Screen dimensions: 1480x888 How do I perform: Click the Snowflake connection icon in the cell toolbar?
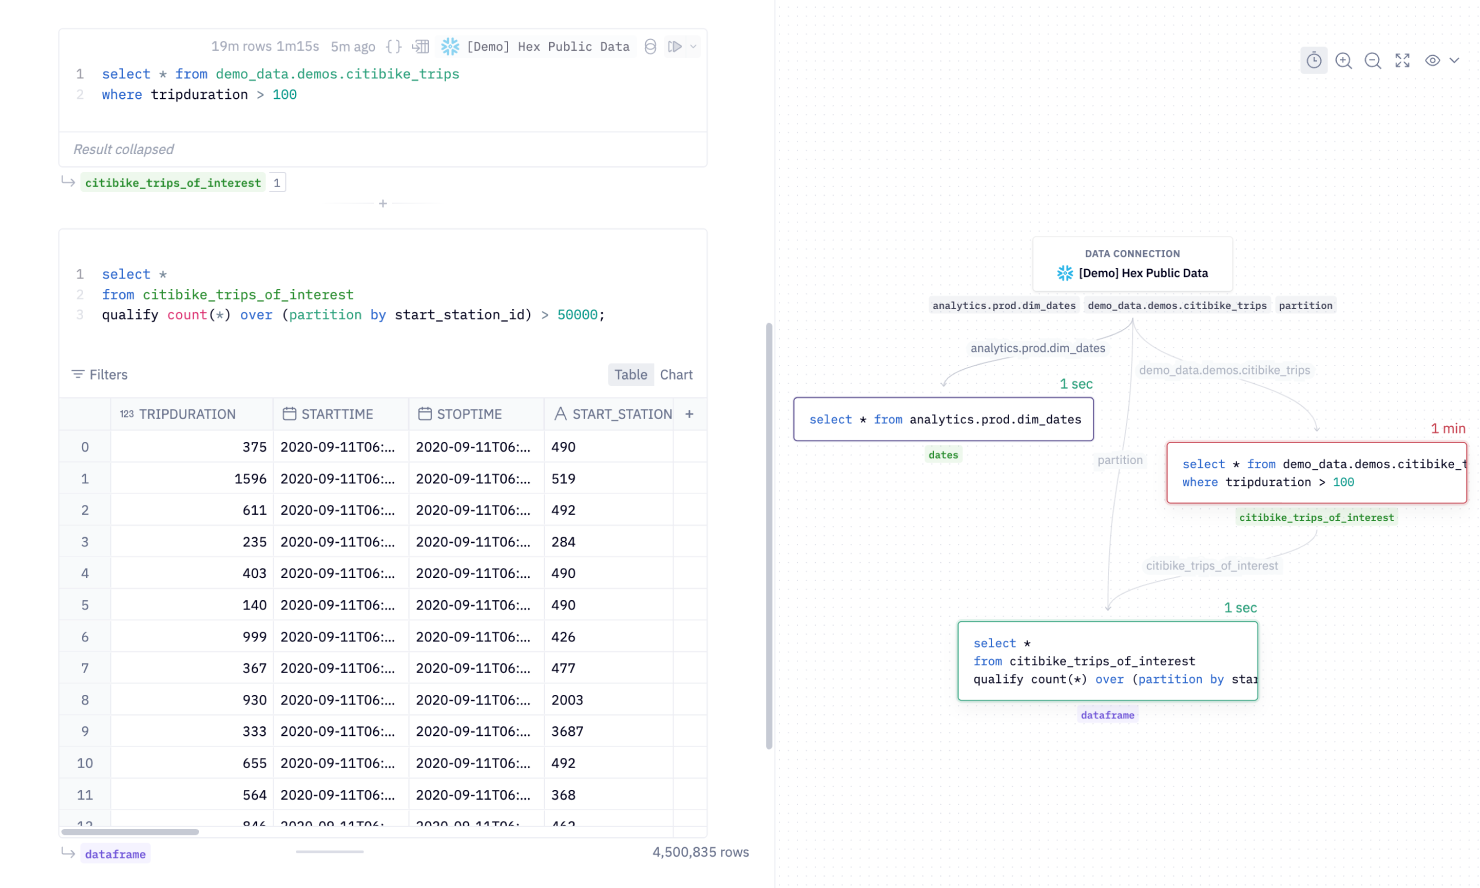click(450, 46)
